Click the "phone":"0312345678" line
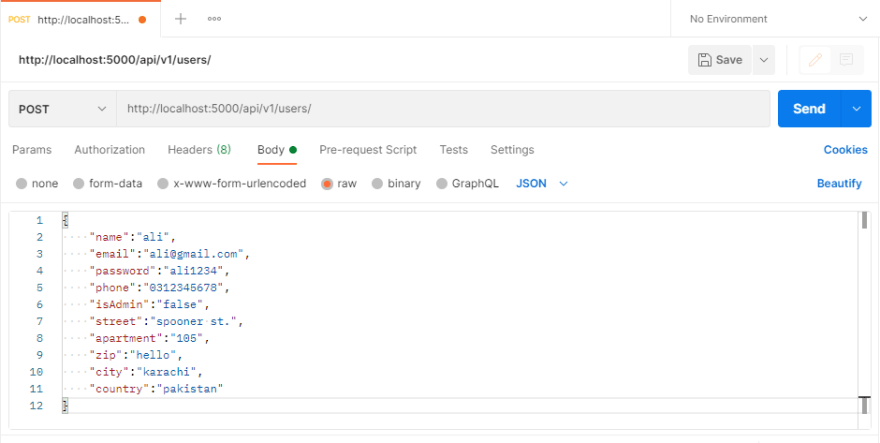The width and height of the screenshot is (880, 443). pyautogui.click(x=159, y=287)
